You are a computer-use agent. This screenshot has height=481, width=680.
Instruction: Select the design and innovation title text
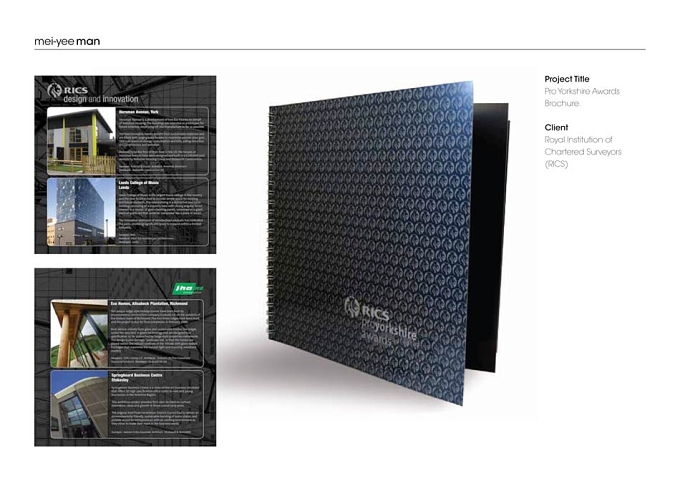101,99
